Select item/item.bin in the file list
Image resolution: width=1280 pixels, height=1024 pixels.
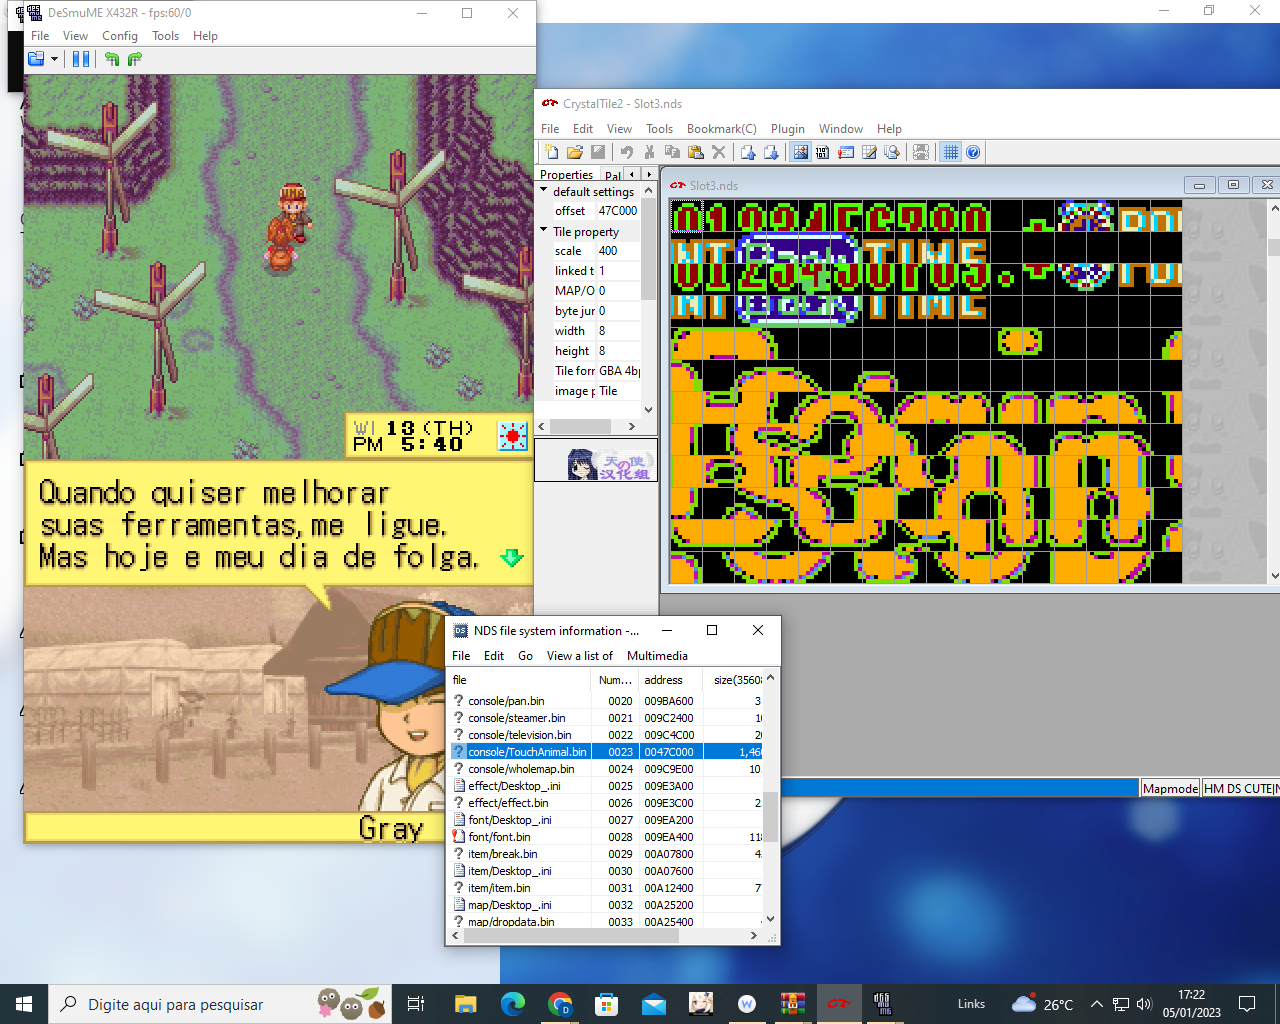[499, 888]
